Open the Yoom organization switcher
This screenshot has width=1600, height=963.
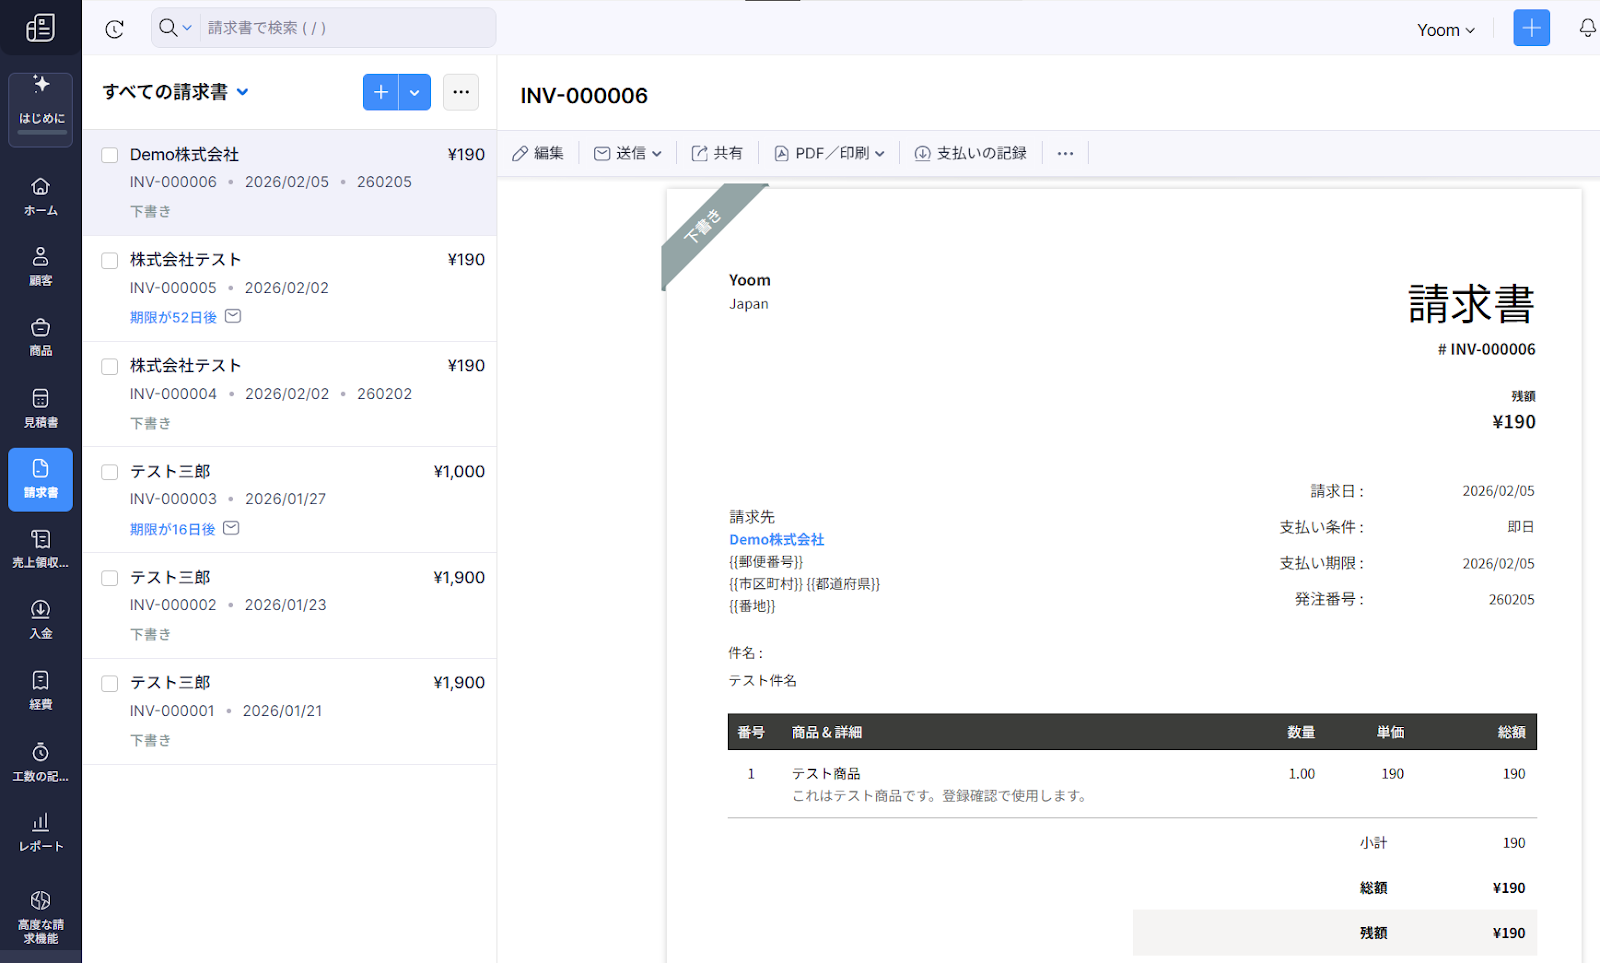point(1445,30)
